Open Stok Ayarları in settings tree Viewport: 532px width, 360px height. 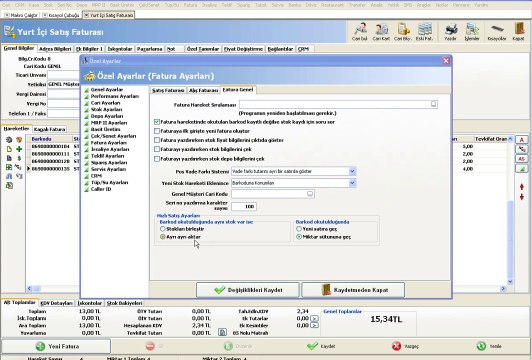click(106, 109)
